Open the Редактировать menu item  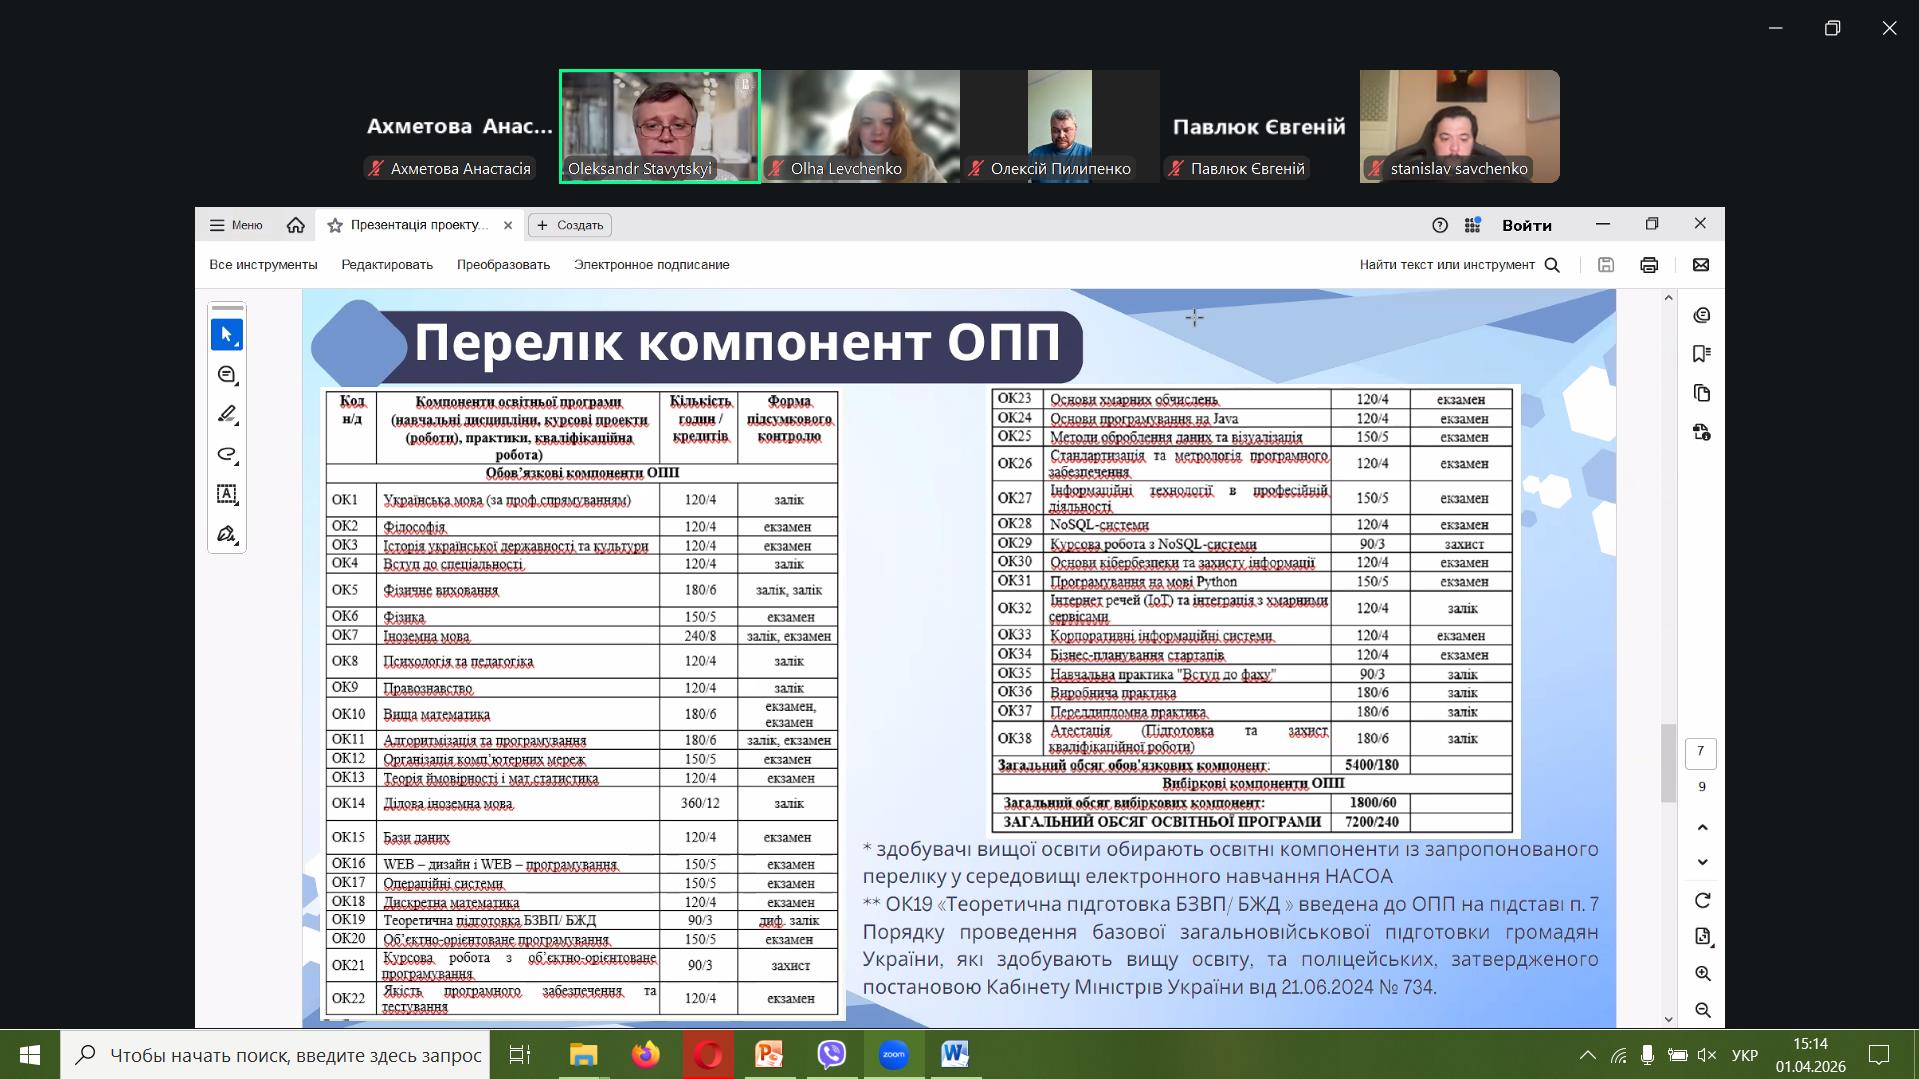click(x=387, y=265)
